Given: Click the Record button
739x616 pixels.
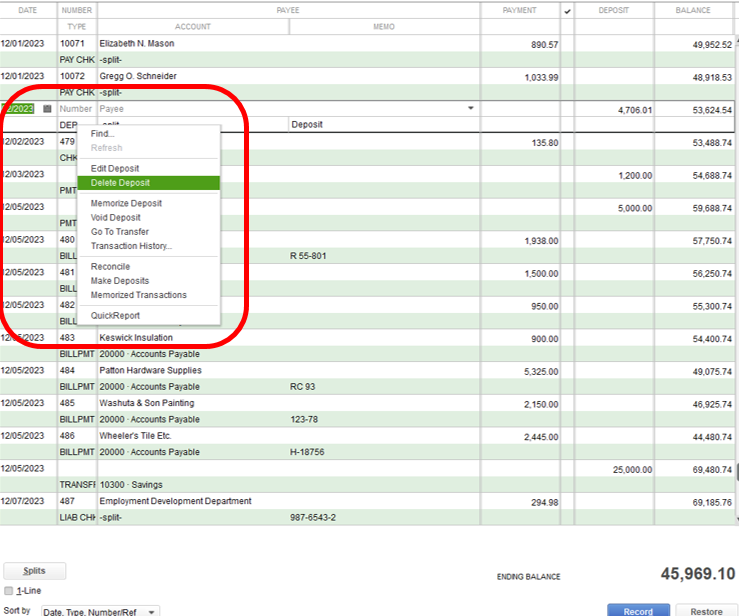Looking at the screenshot, I should [638, 611].
